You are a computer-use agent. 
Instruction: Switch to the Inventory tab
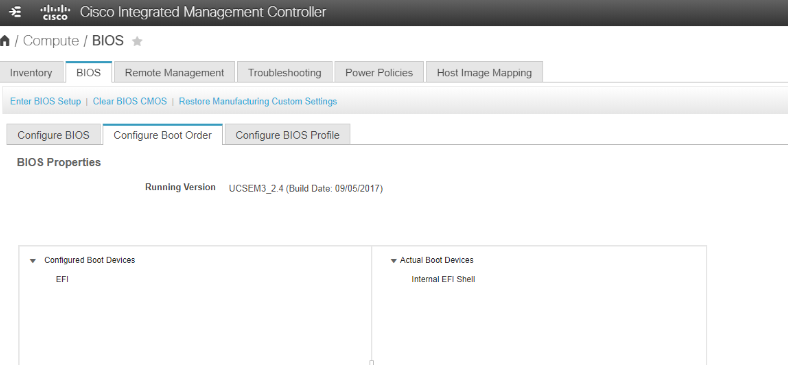click(31, 72)
